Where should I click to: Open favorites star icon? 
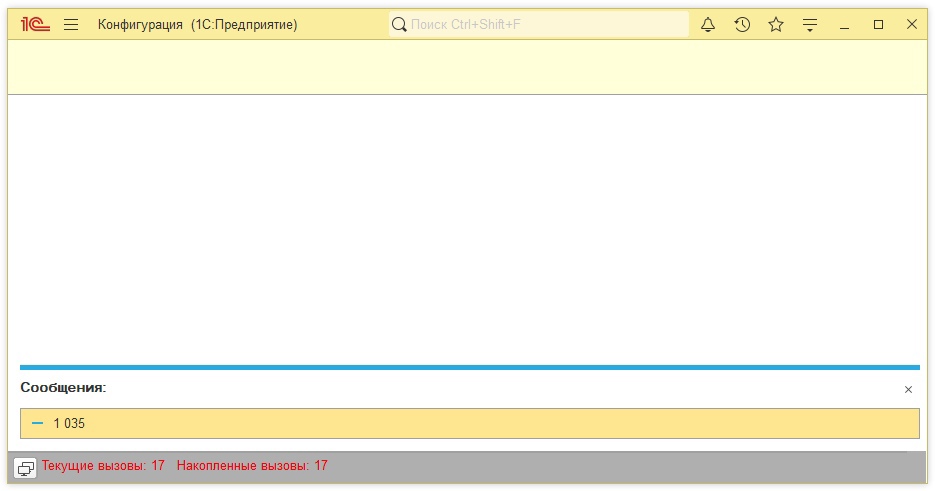(x=776, y=24)
